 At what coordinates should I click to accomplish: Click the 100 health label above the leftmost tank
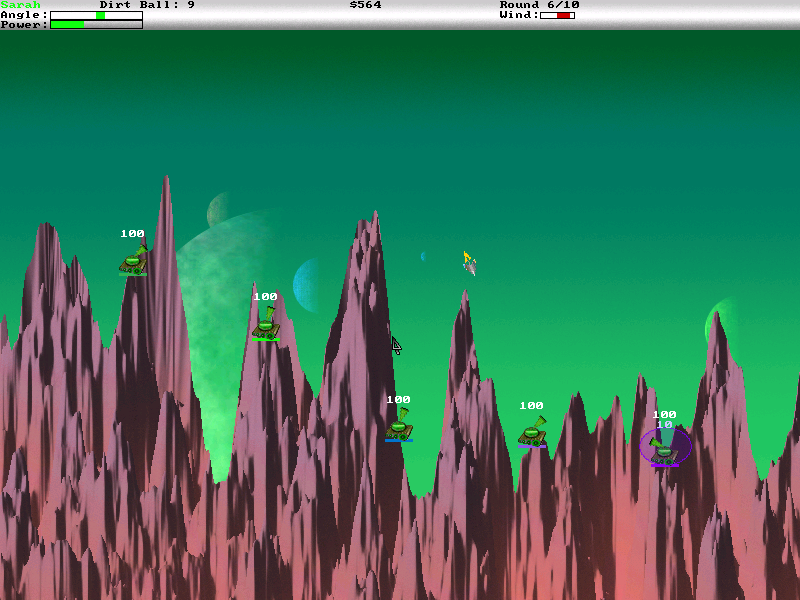click(132, 234)
